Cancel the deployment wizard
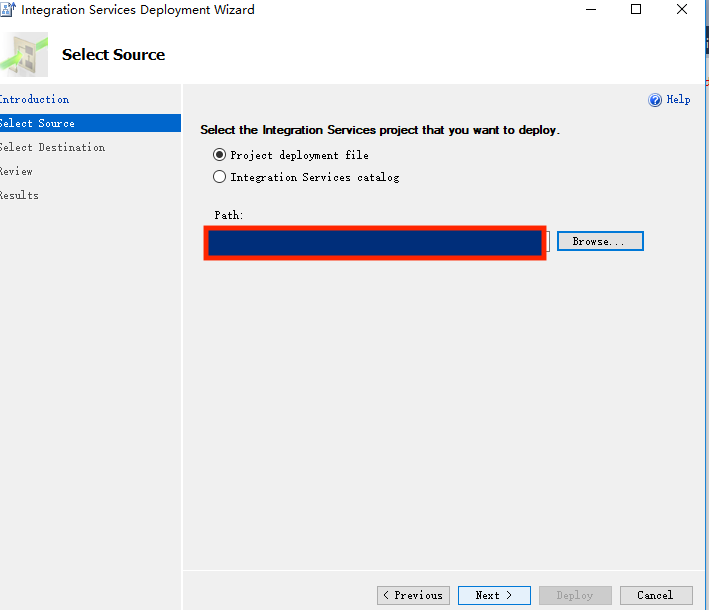The height and width of the screenshot is (610, 709). [x=655, y=595]
